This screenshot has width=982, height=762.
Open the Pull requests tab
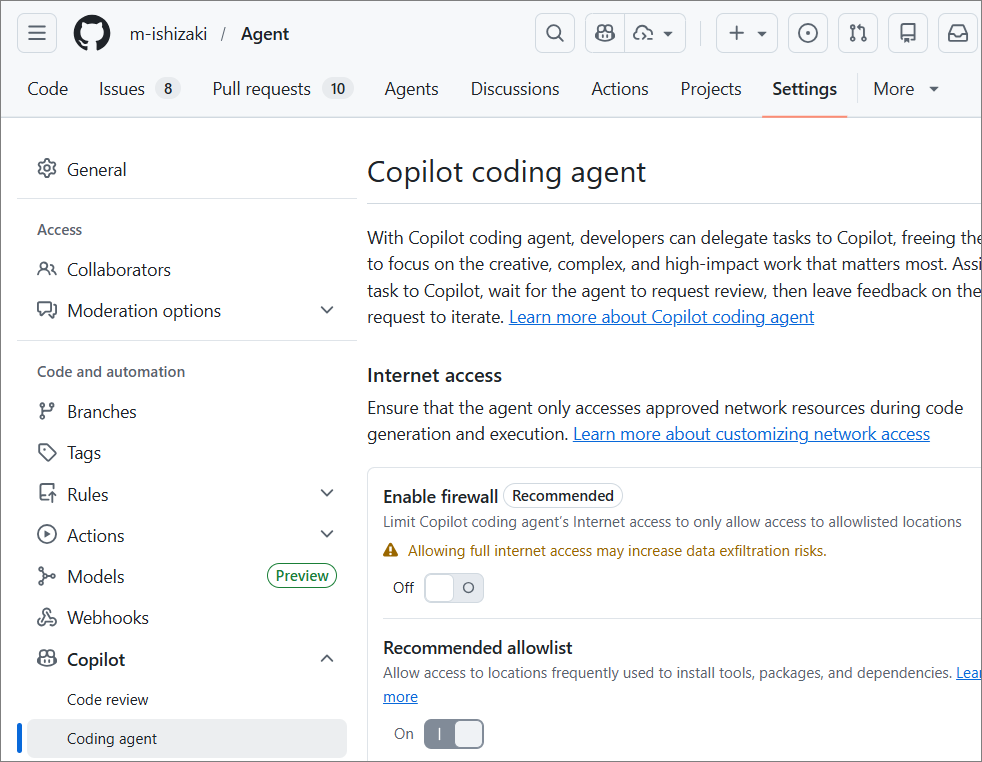click(x=282, y=89)
